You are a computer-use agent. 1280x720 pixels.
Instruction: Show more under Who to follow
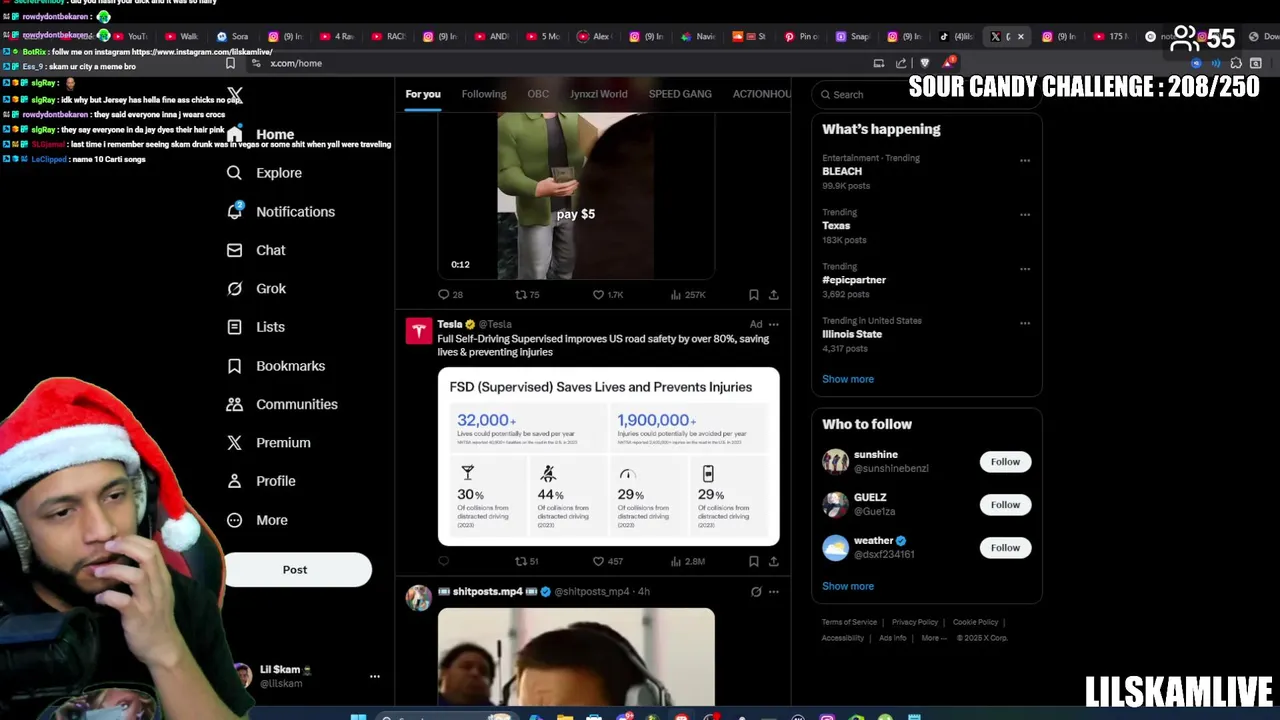coord(848,586)
